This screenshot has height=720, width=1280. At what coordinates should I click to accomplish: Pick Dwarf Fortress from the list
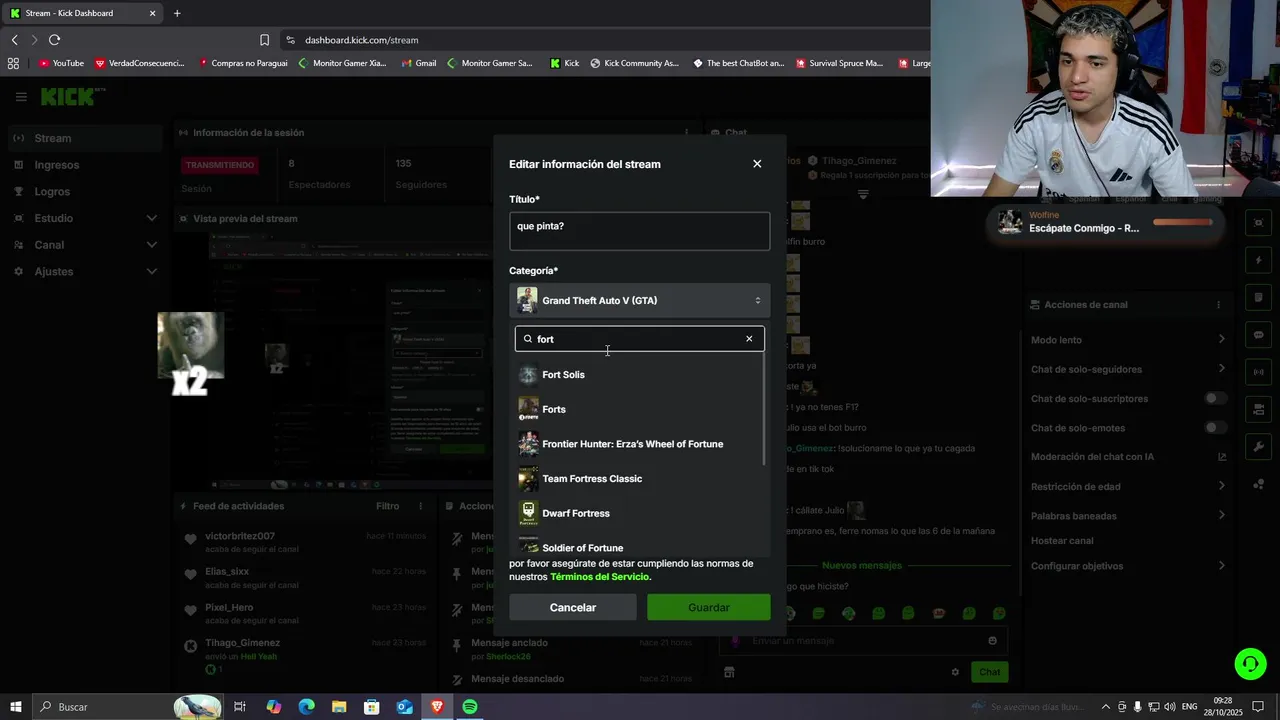639,513
